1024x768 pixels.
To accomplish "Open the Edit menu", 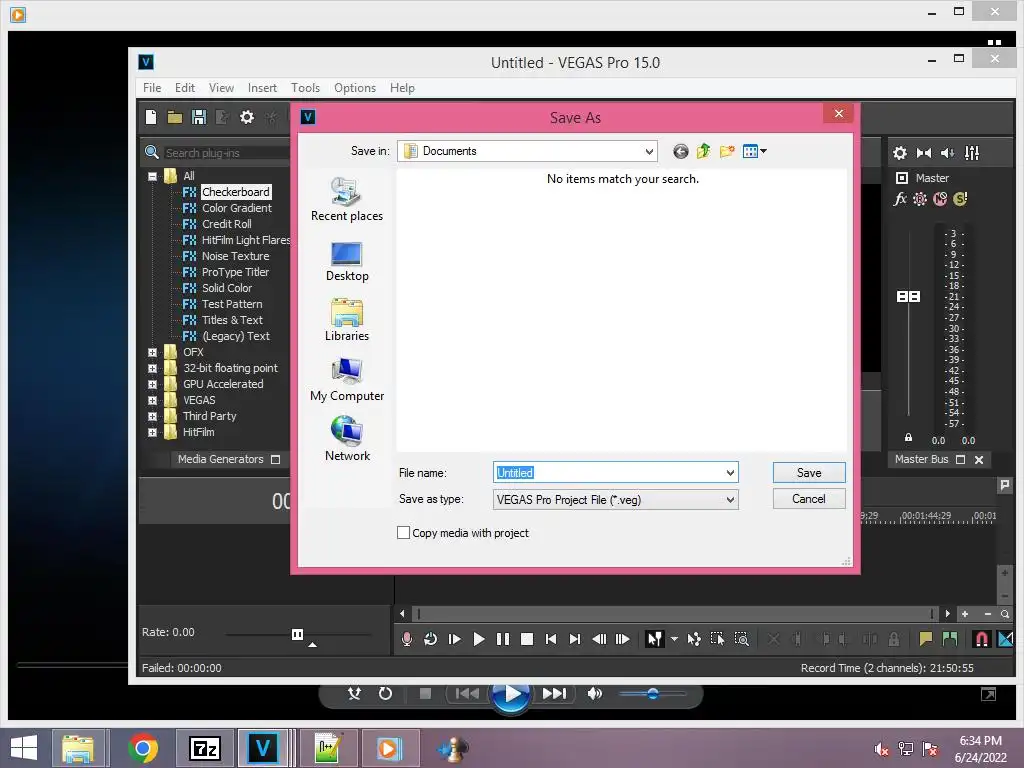I will [x=185, y=88].
